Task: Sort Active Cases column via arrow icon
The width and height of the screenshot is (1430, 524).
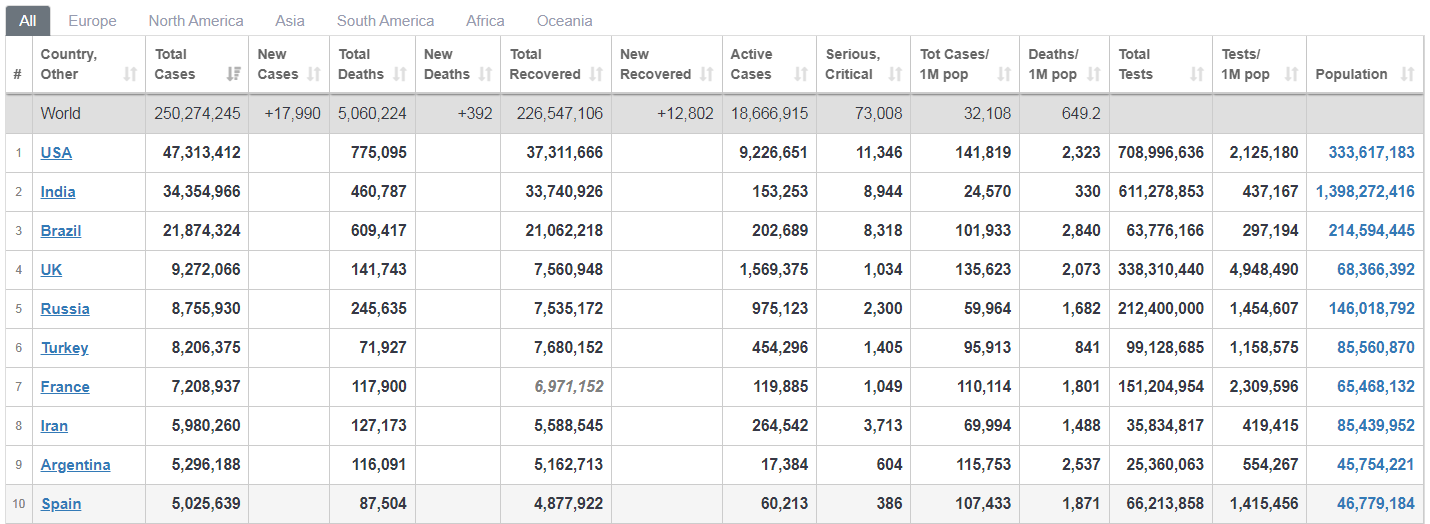Action: [x=801, y=74]
